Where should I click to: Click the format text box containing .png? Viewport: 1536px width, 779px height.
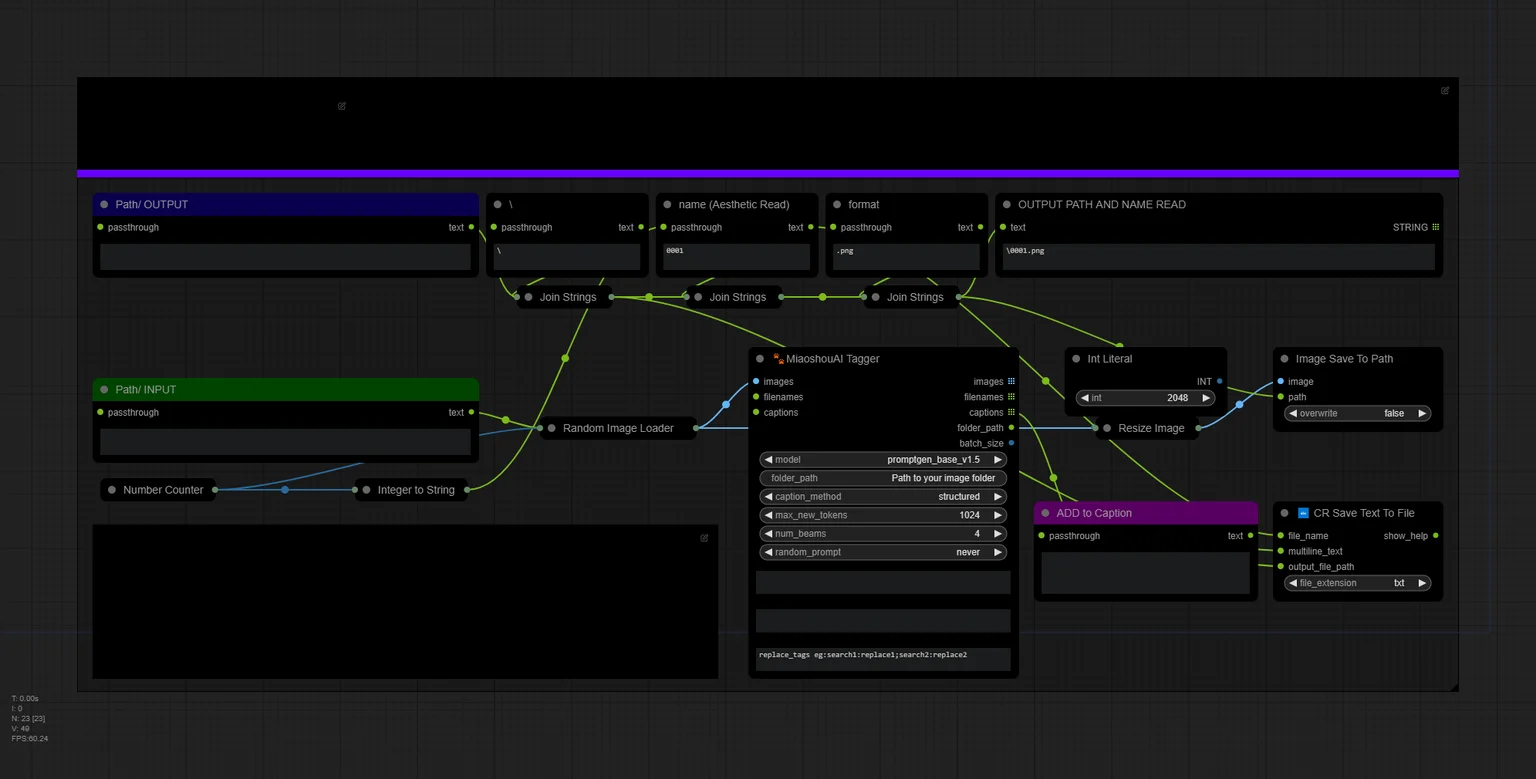pos(906,257)
